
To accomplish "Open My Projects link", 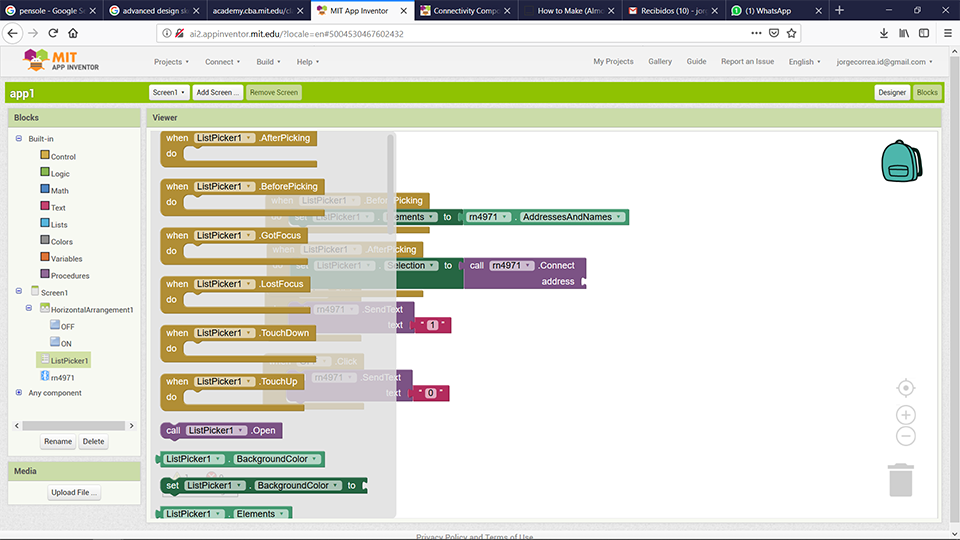I will point(613,61).
